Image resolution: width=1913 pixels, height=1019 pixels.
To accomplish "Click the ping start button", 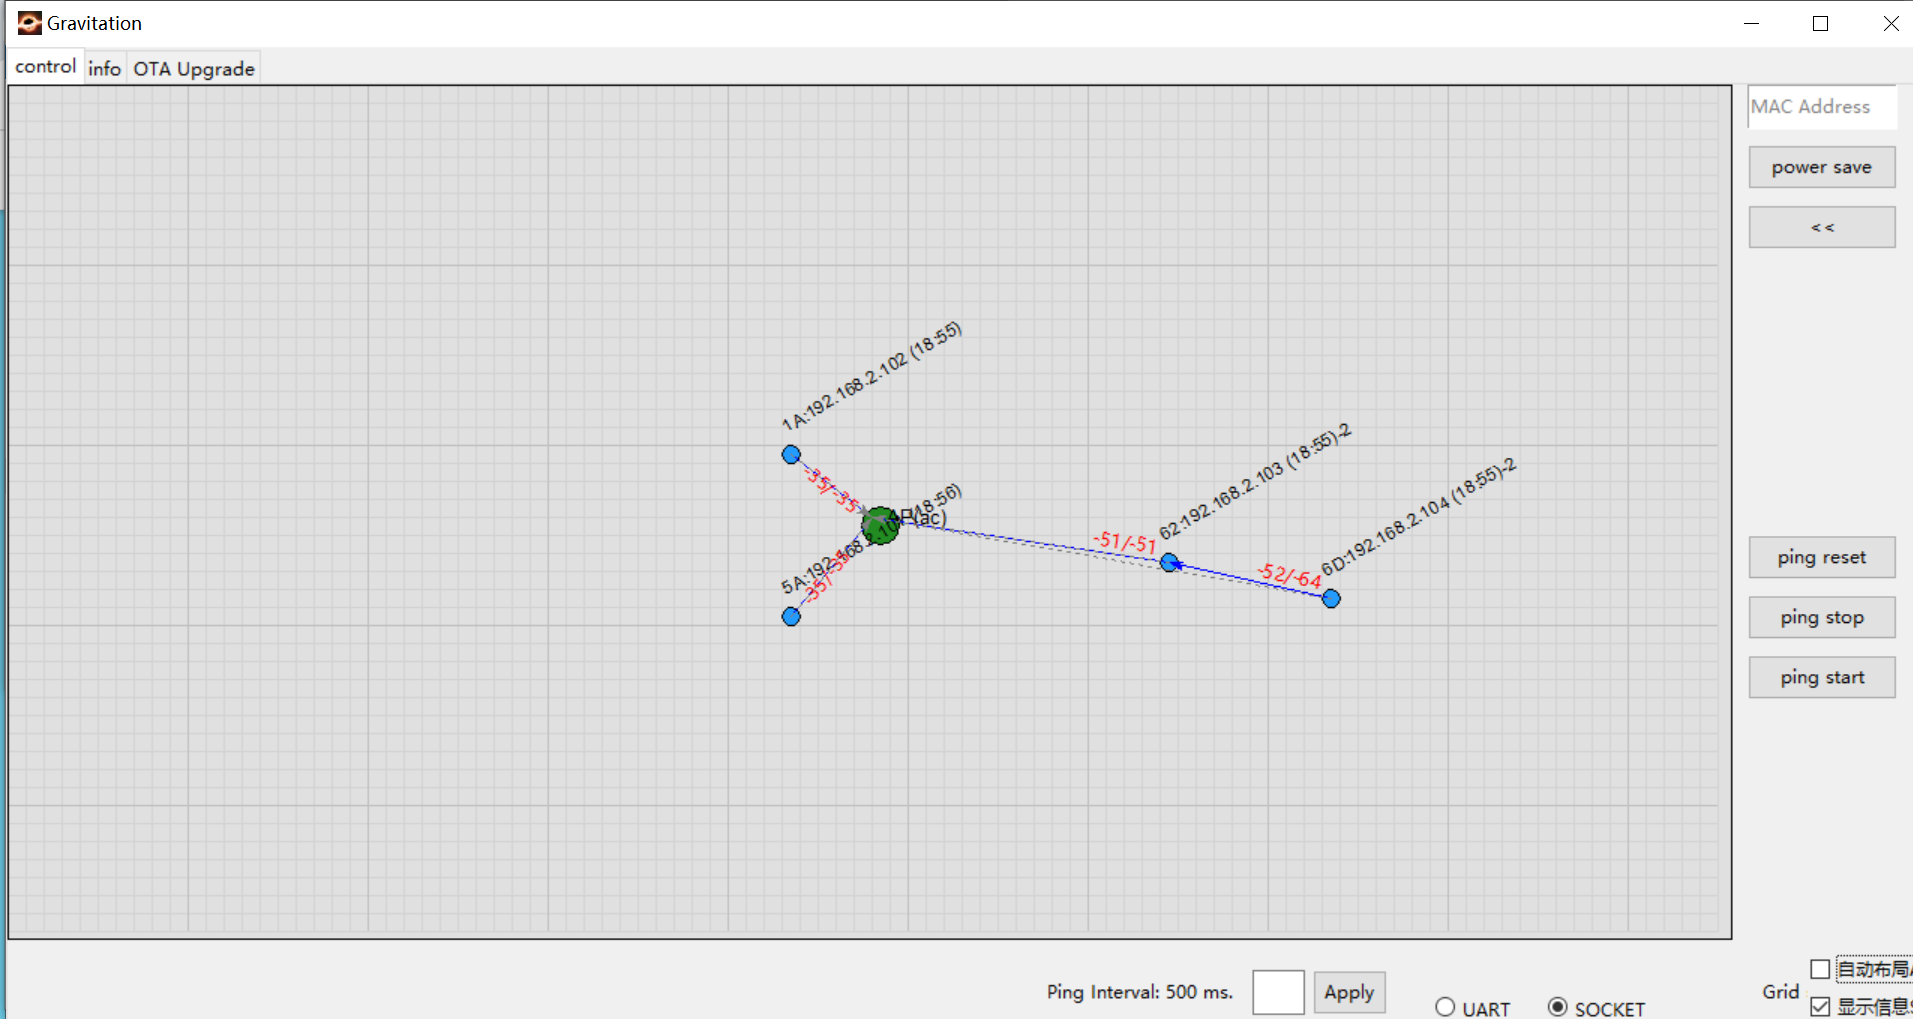I will click(x=1821, y=677).
